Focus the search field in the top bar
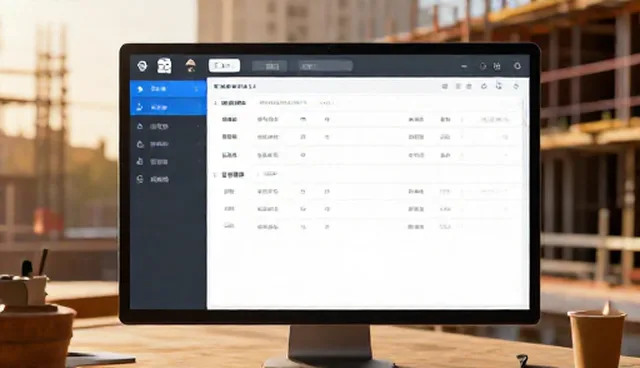The width and height of the screenshot is (640, 368). pos(325,66)
